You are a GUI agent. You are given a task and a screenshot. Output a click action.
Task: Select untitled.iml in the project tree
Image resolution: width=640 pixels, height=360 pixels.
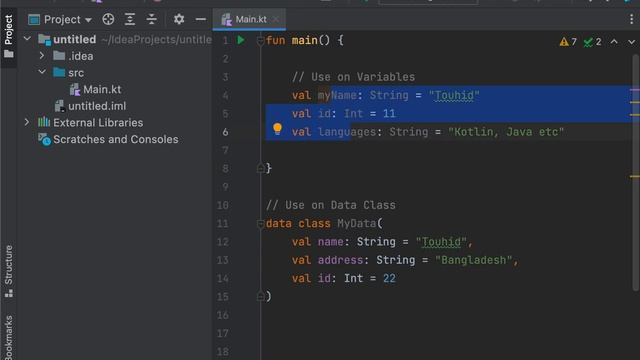[97, 106]
